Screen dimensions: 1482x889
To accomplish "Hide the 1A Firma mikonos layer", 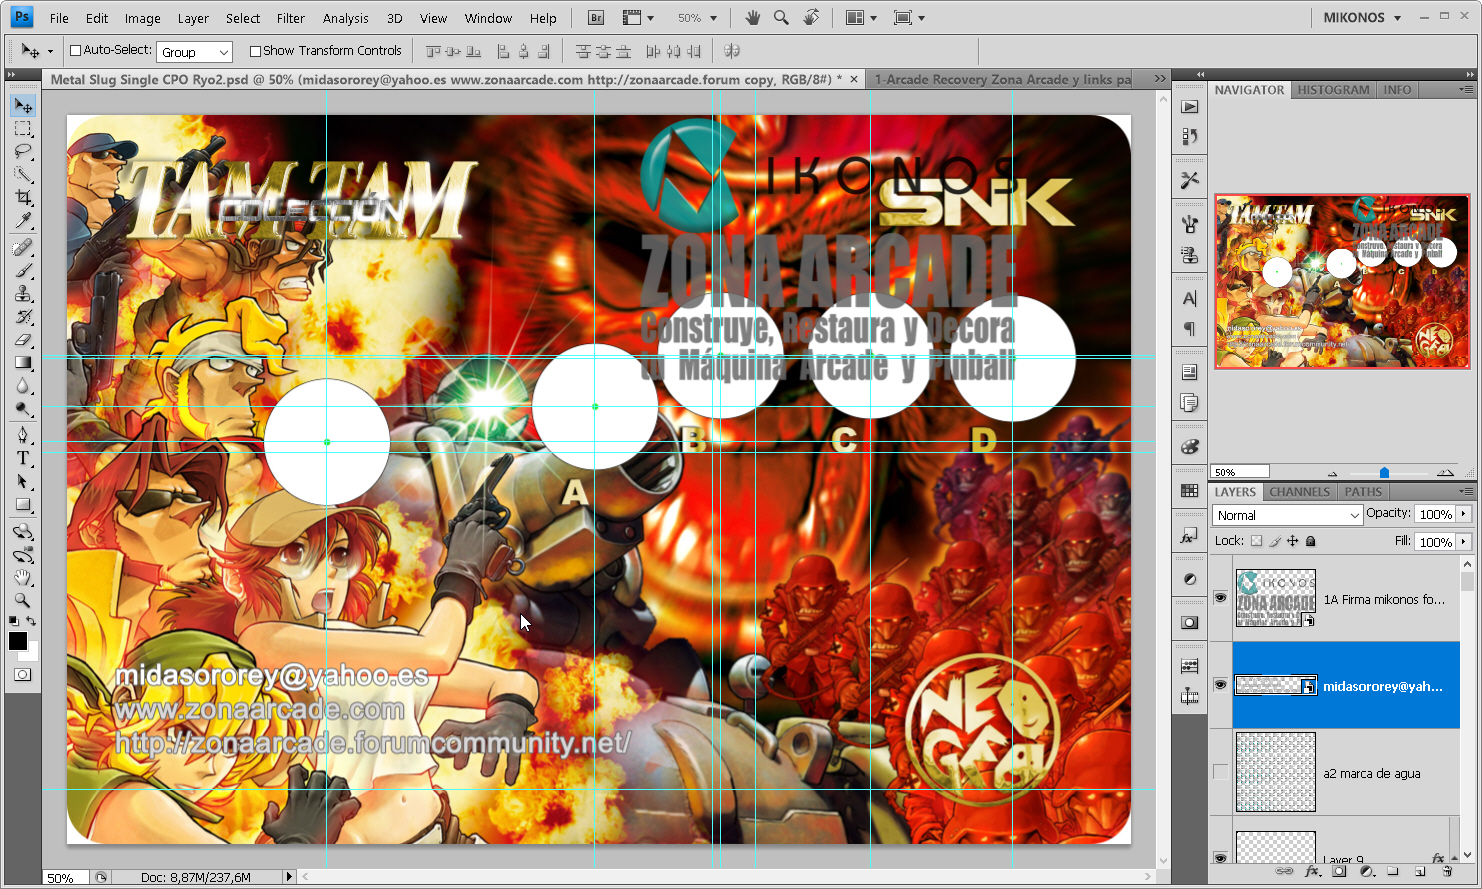I will pos(1220,598).
